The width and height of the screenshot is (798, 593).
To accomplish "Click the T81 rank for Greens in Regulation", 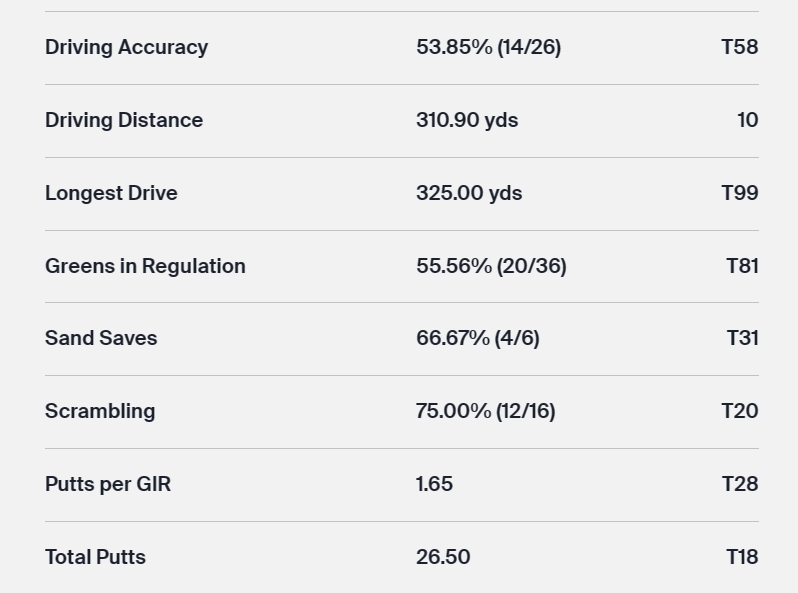I will 742,266.
